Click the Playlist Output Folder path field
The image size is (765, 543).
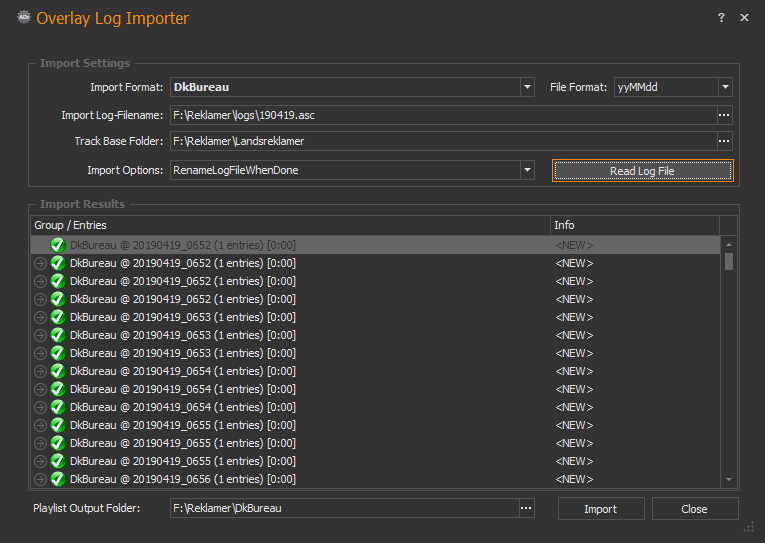[x=344, y=508]
